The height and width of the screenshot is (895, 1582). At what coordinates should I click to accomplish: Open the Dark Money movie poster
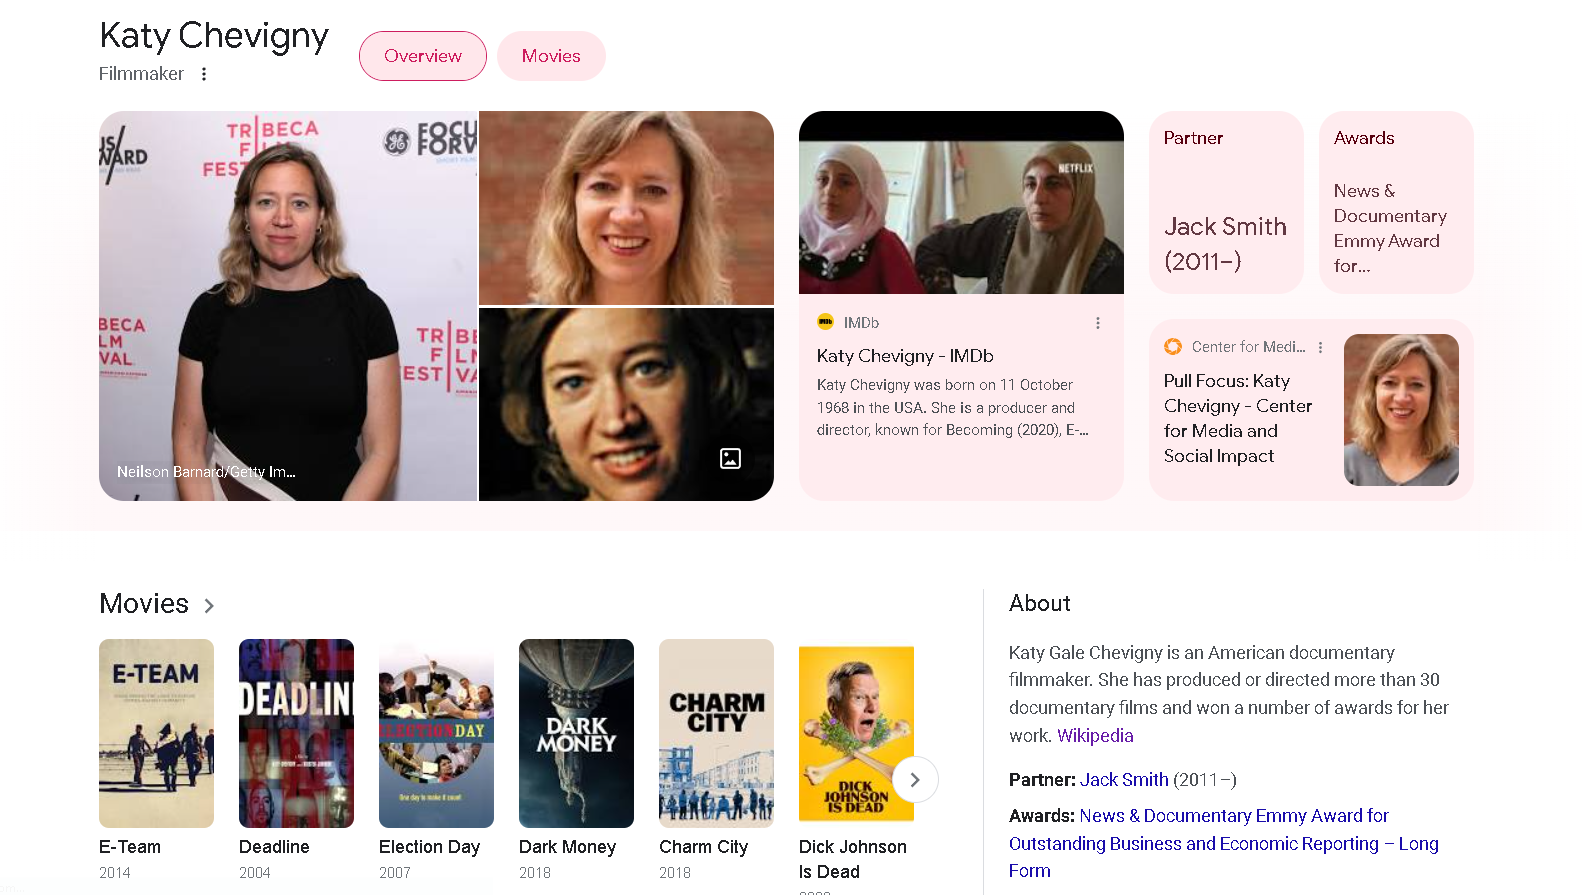pos(576,733)
